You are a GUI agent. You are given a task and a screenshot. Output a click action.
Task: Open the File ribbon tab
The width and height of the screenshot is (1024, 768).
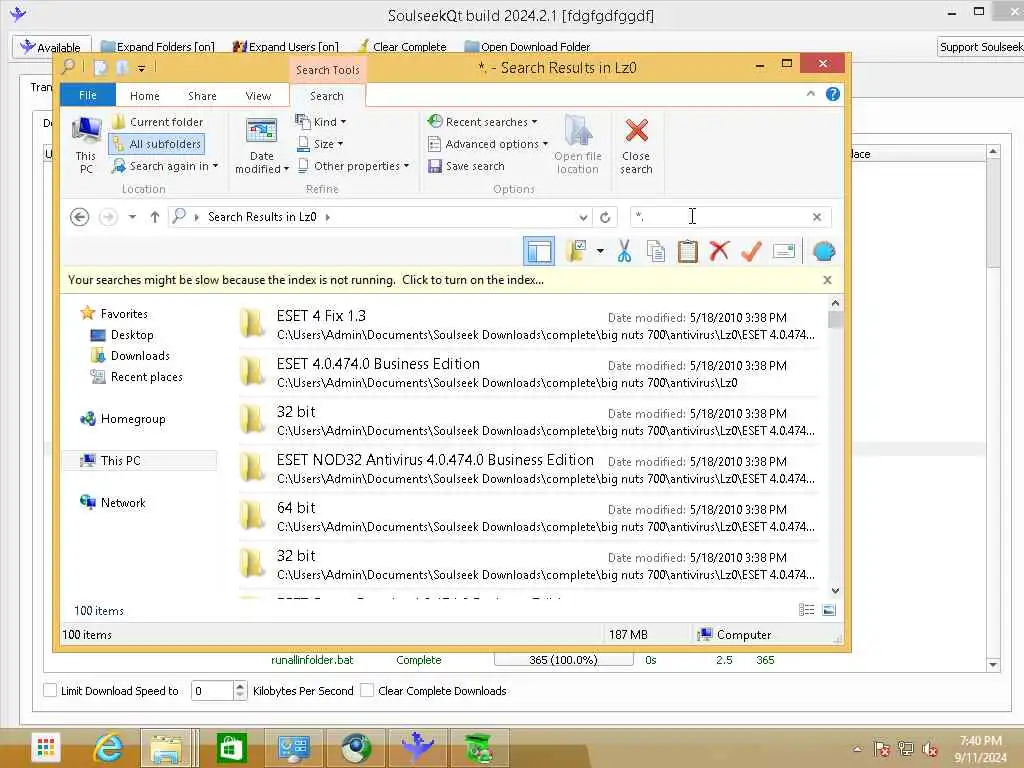click(88, 95)
